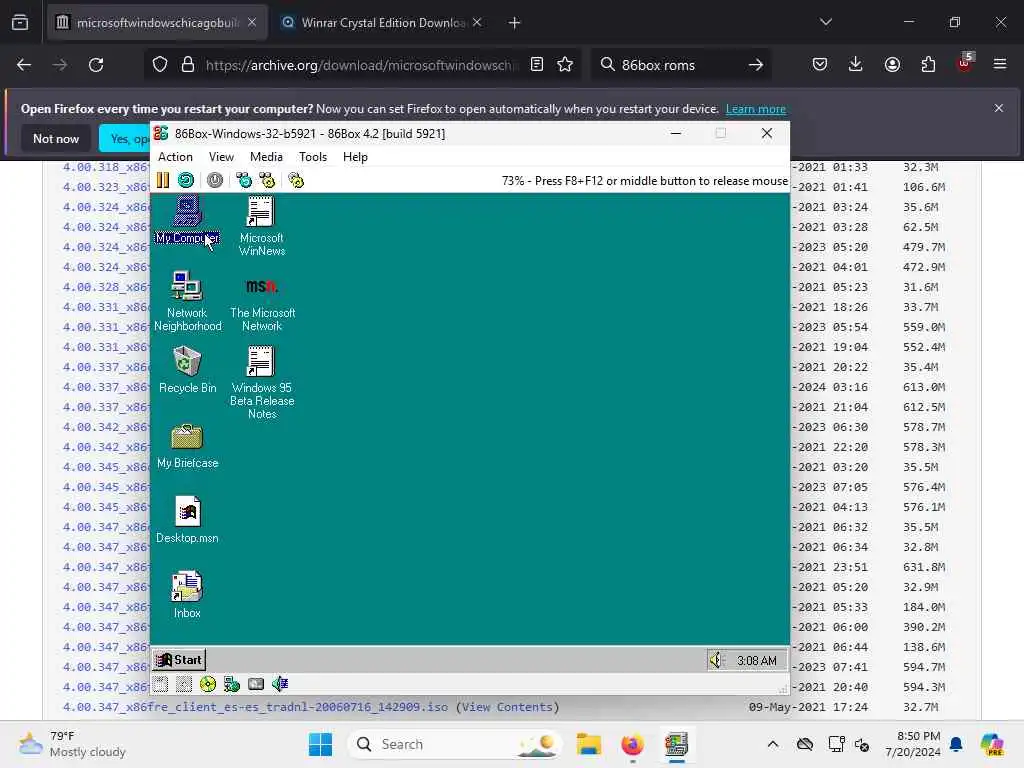The height and width of the screenshot is (768, 1024).
Task: Click the archive.org URL address field
Action: 360,65
